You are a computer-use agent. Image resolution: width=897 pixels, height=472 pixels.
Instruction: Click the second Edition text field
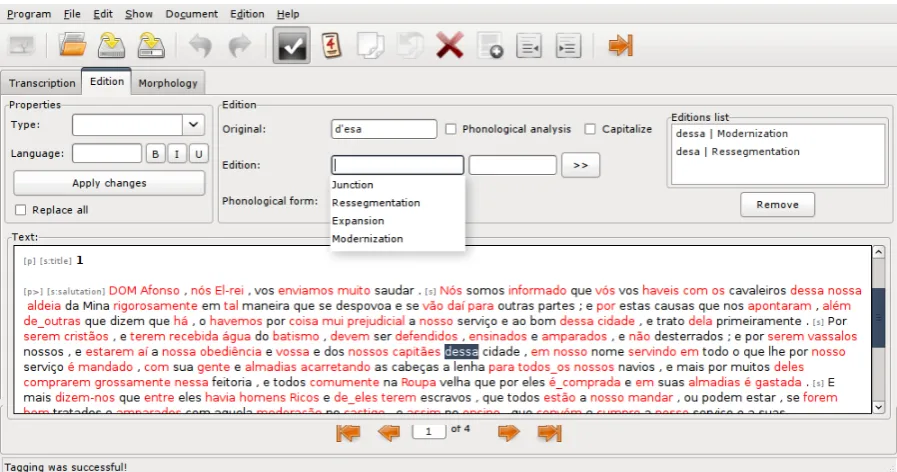point(513,165)
